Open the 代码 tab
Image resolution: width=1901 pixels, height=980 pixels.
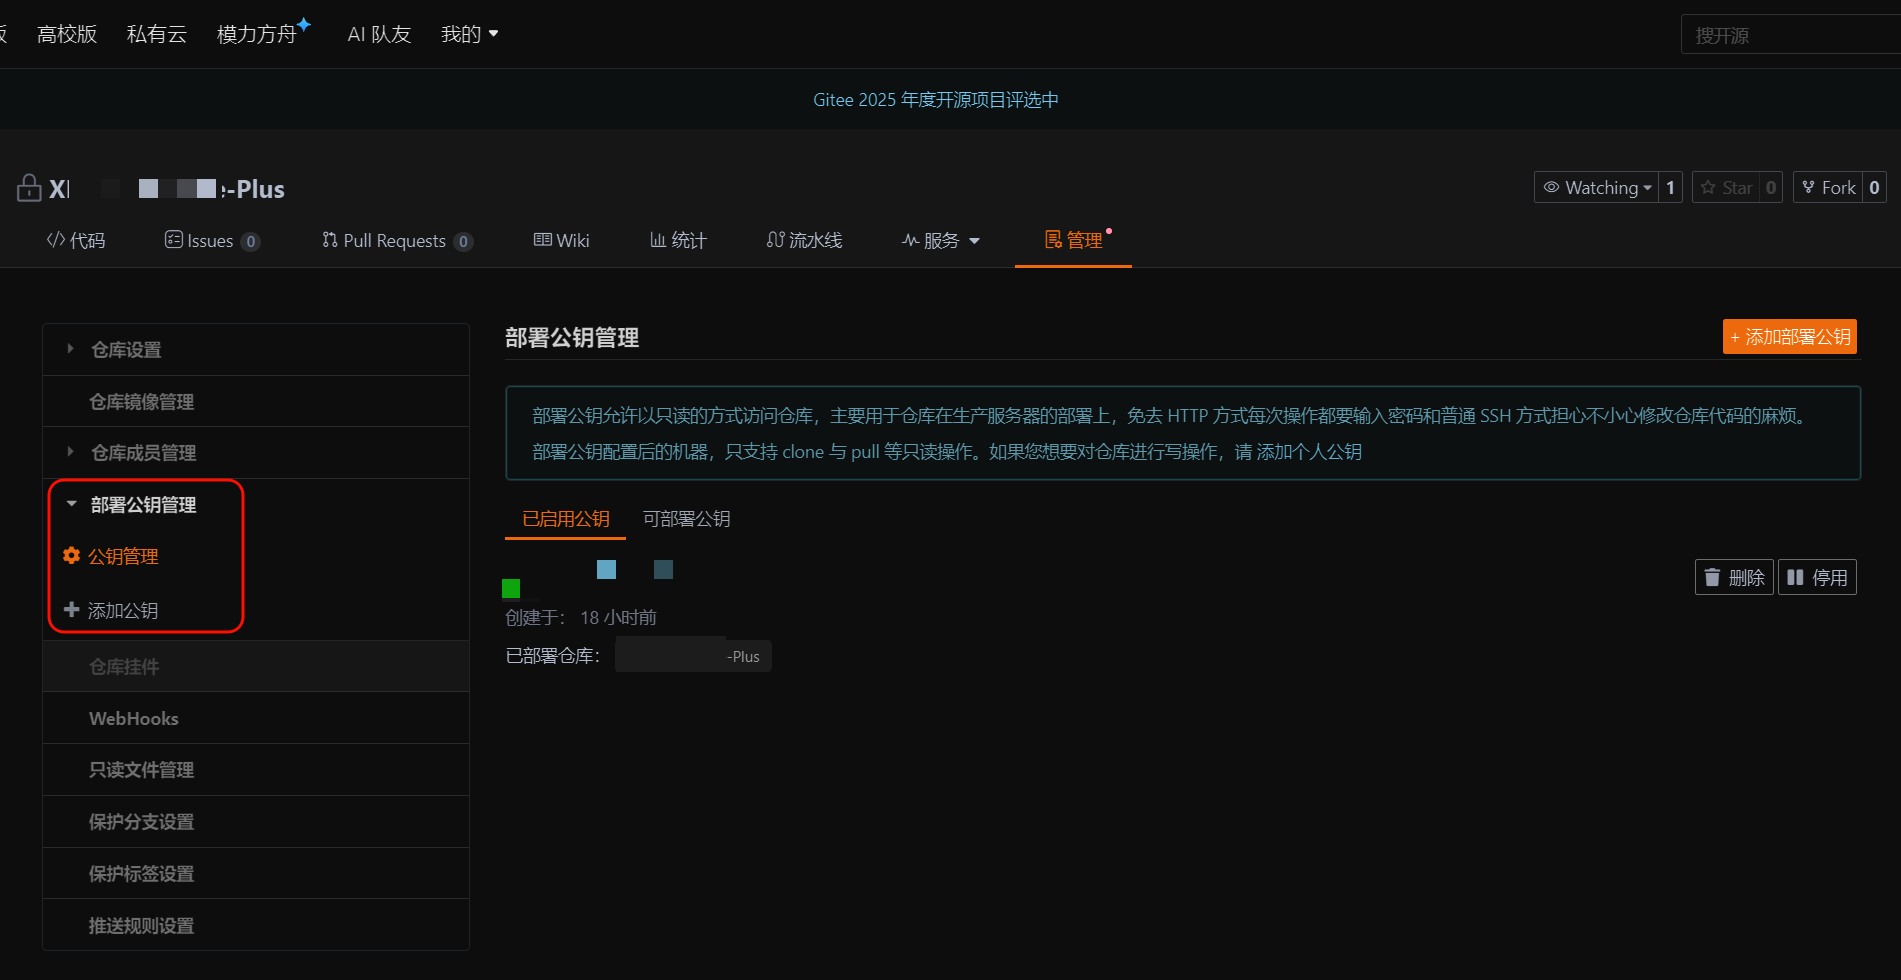76,240
